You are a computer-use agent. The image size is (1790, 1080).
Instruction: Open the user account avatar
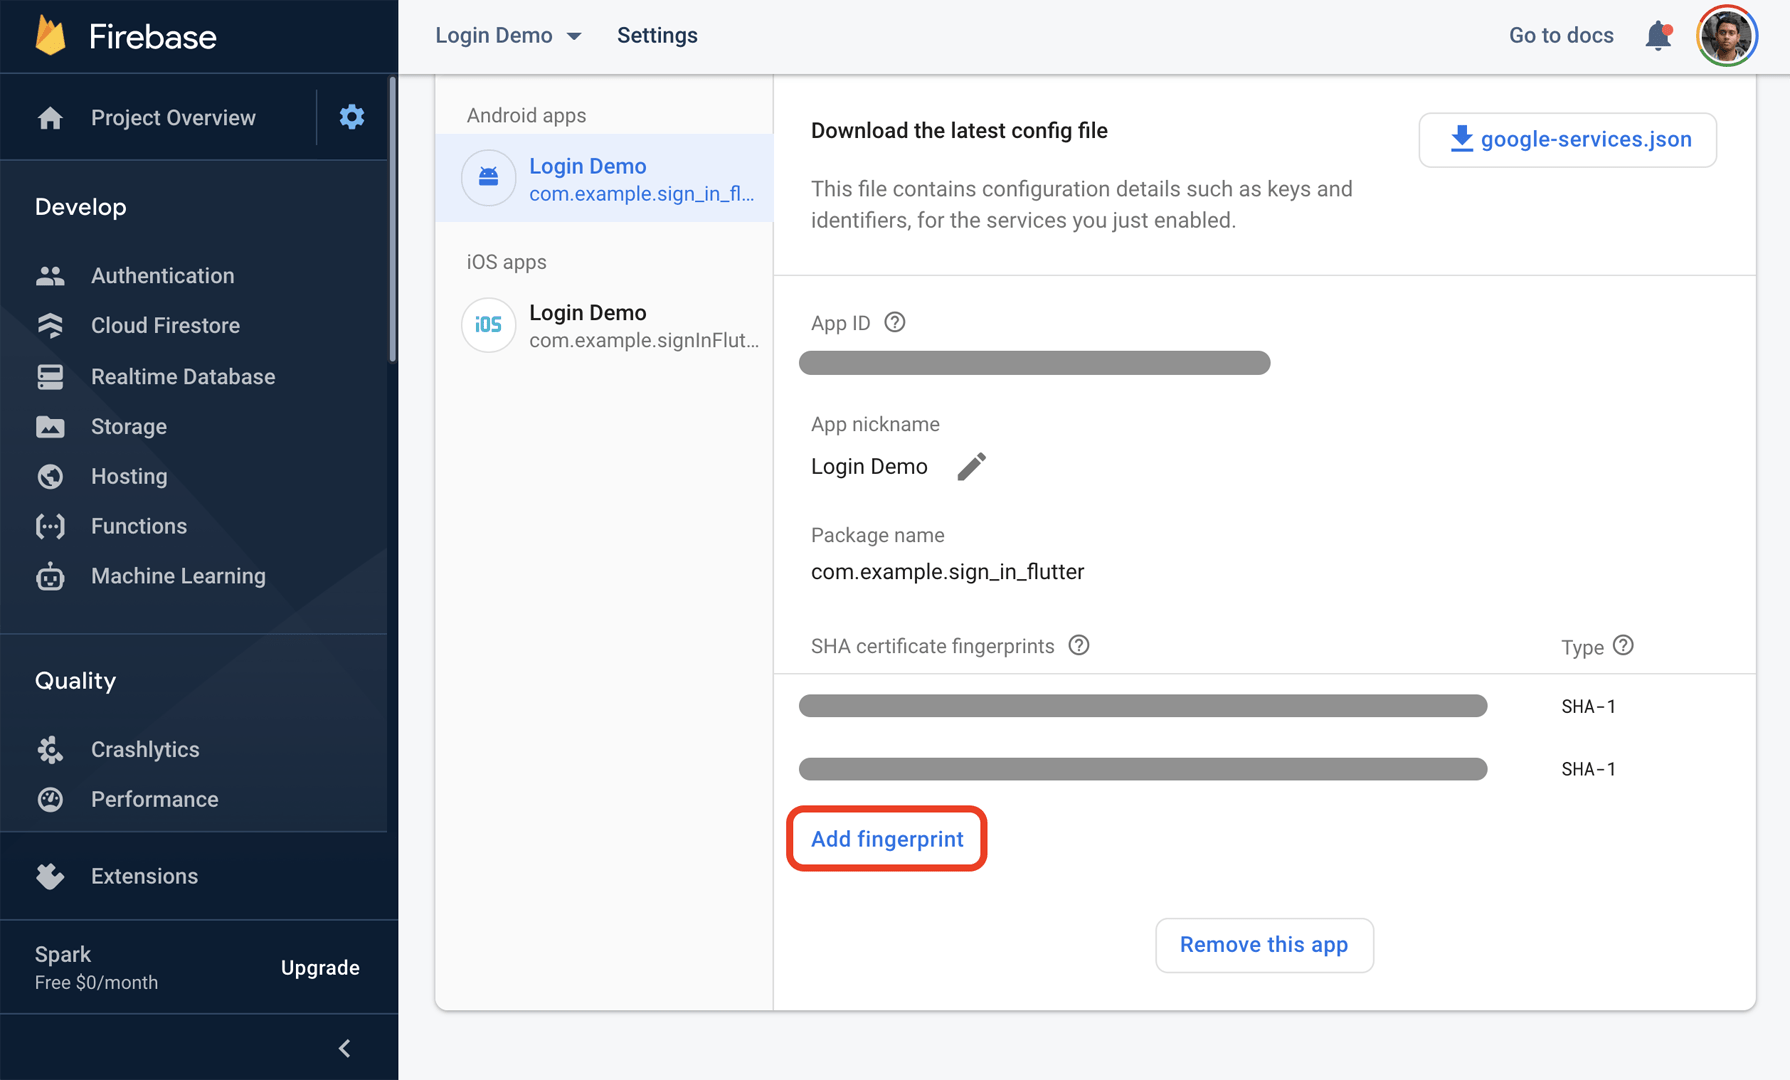point(1727,36)
